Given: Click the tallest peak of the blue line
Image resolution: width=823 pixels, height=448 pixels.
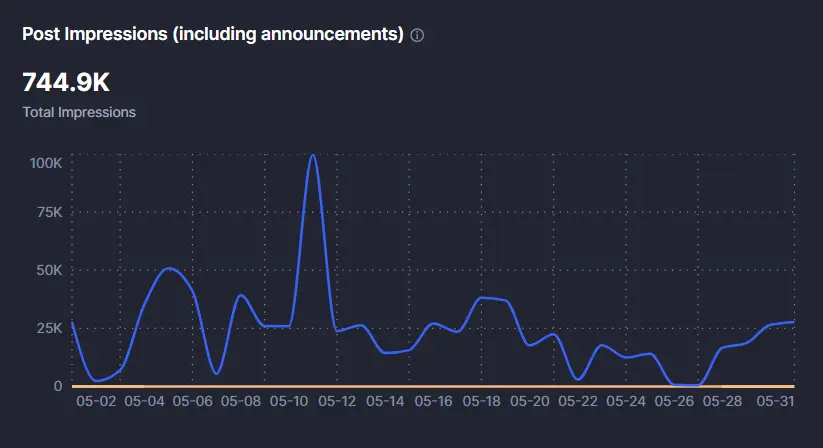Looking at the screenshot, I should point(313,155).
